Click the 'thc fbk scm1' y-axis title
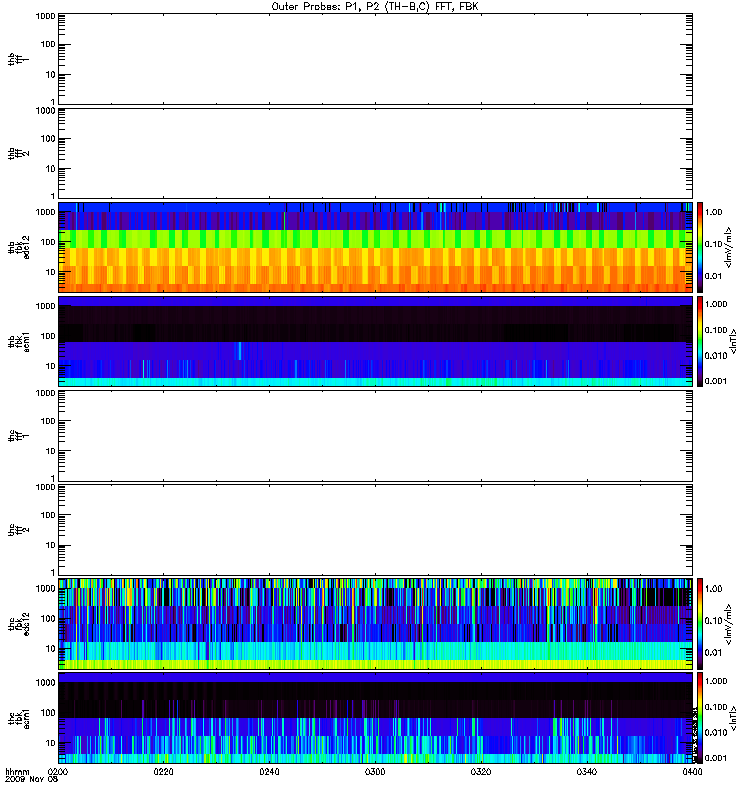 (19, 718)
